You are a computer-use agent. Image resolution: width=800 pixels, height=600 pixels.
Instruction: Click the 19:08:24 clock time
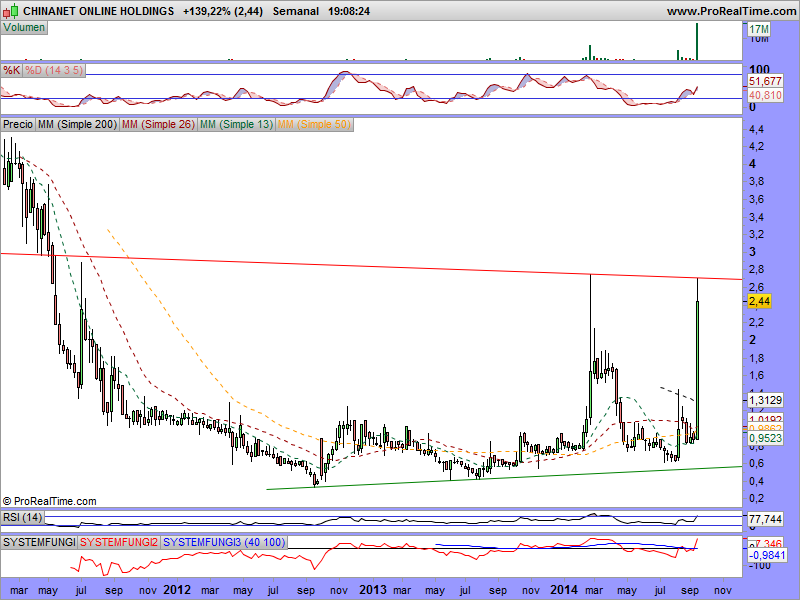pyautogui.click(x=349, y=11)
